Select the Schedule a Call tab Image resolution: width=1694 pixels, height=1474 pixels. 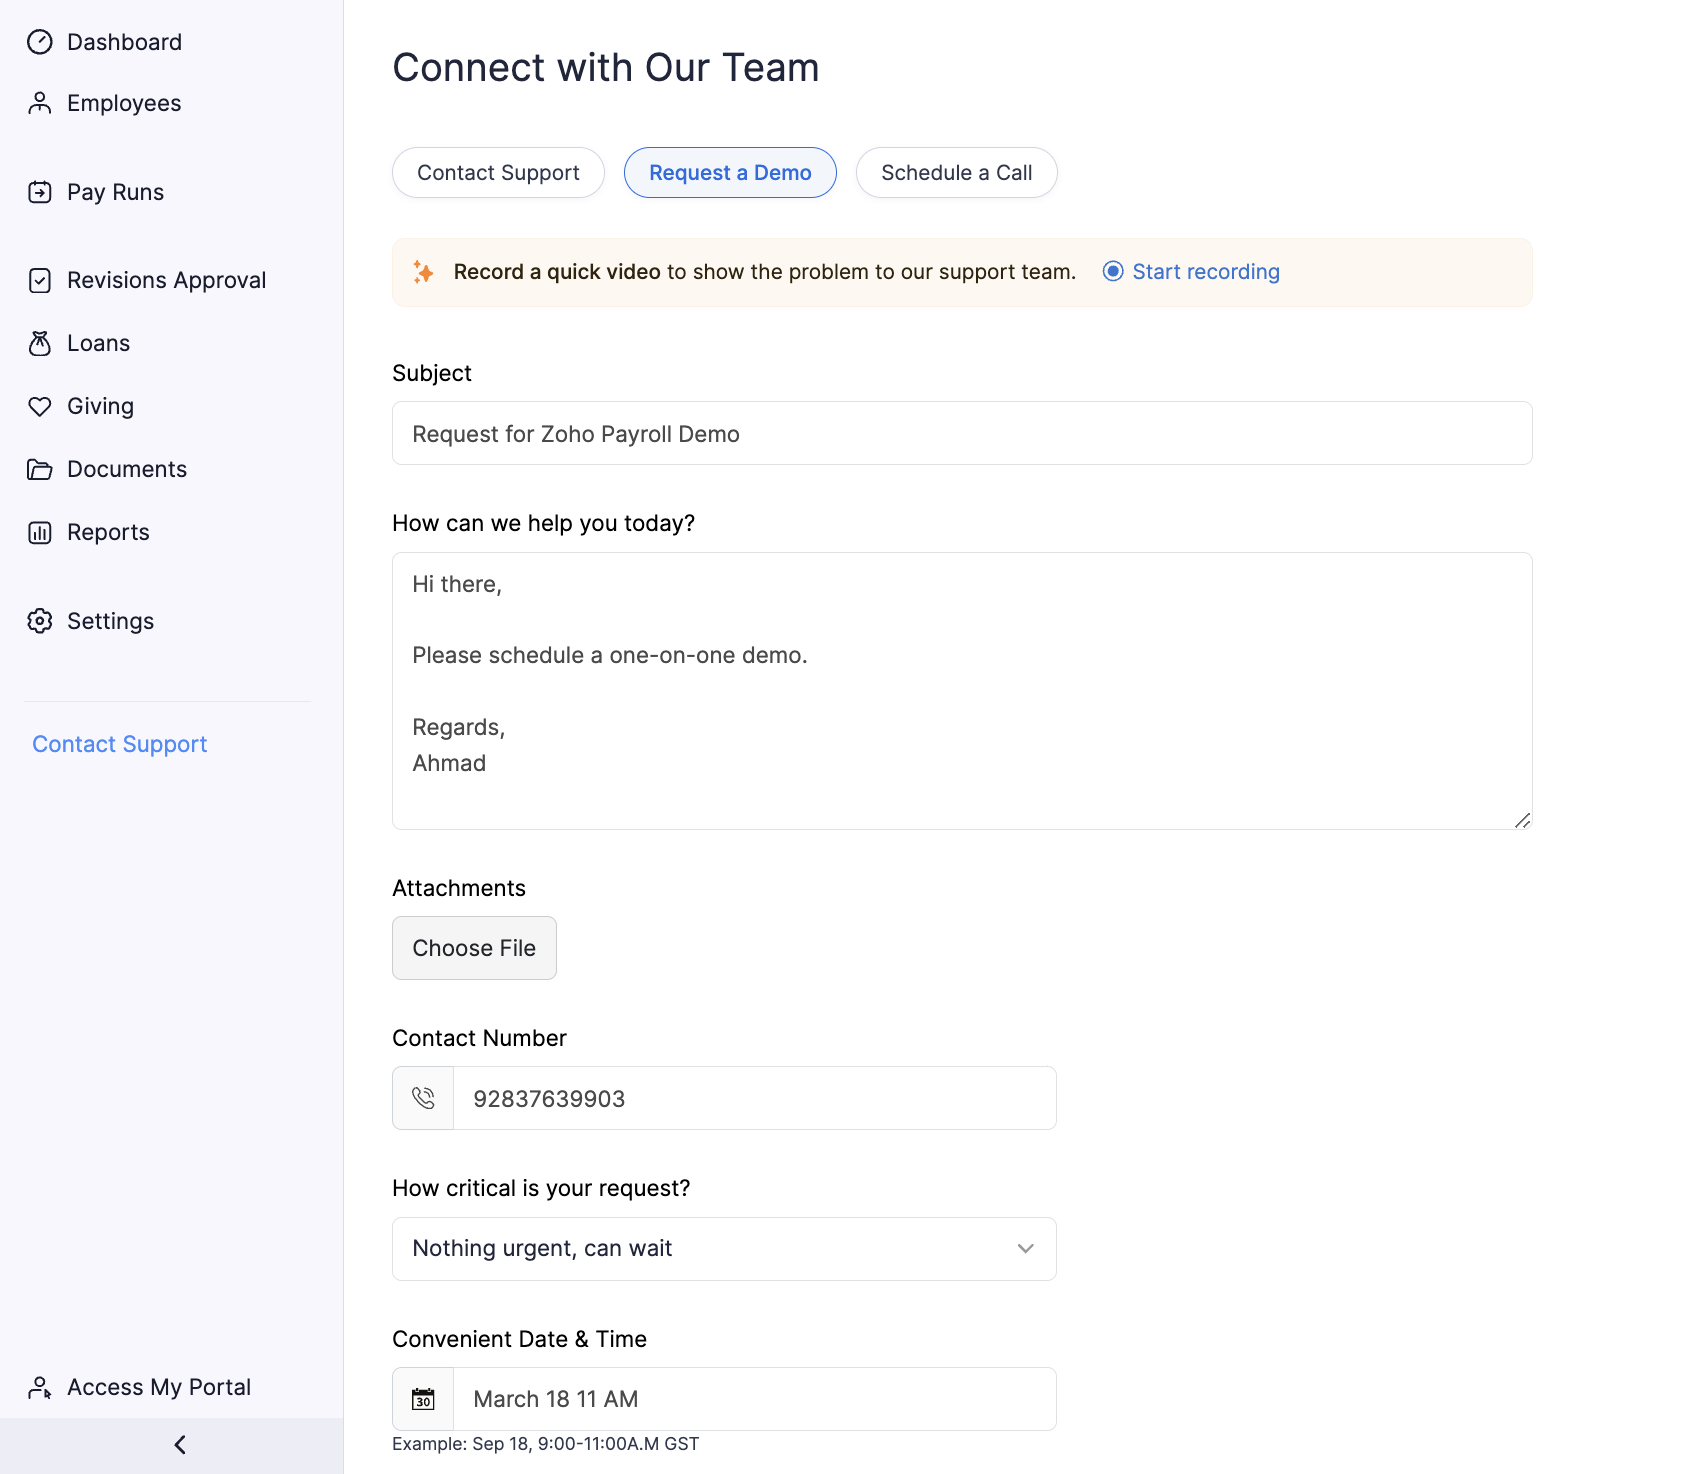956,173
